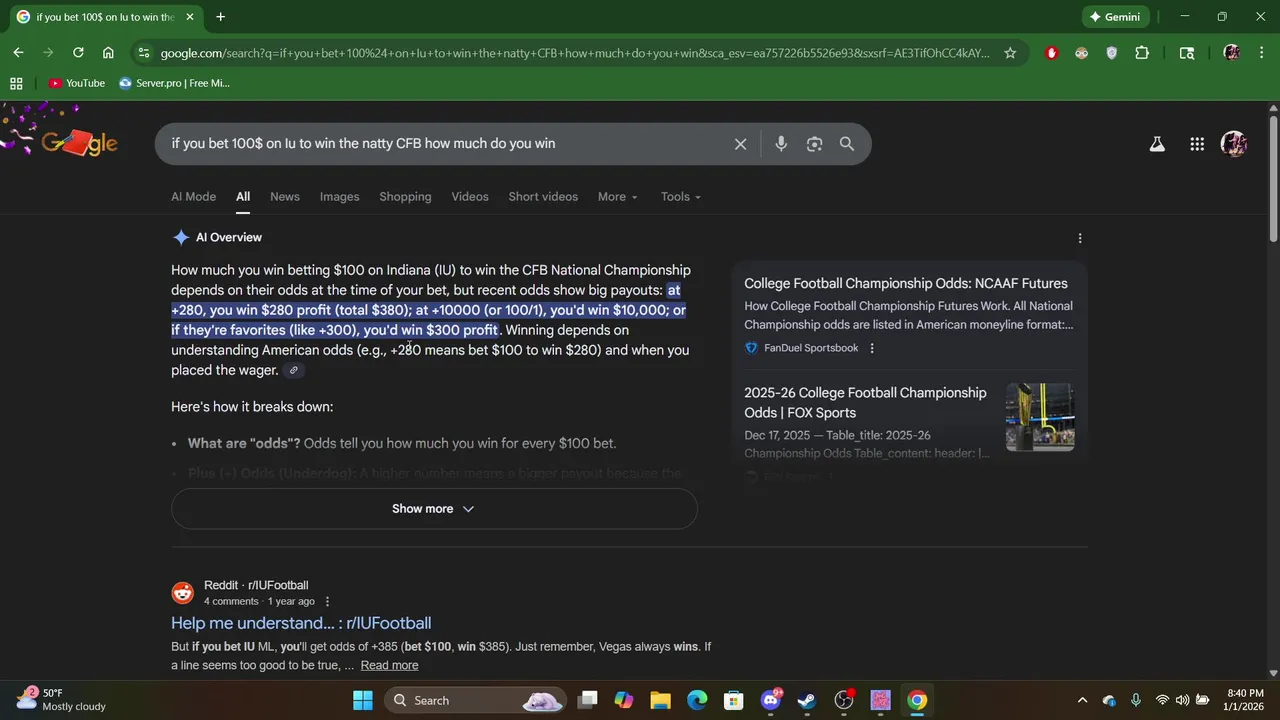Open Discord on the taskbar

(x=771, y=700)
